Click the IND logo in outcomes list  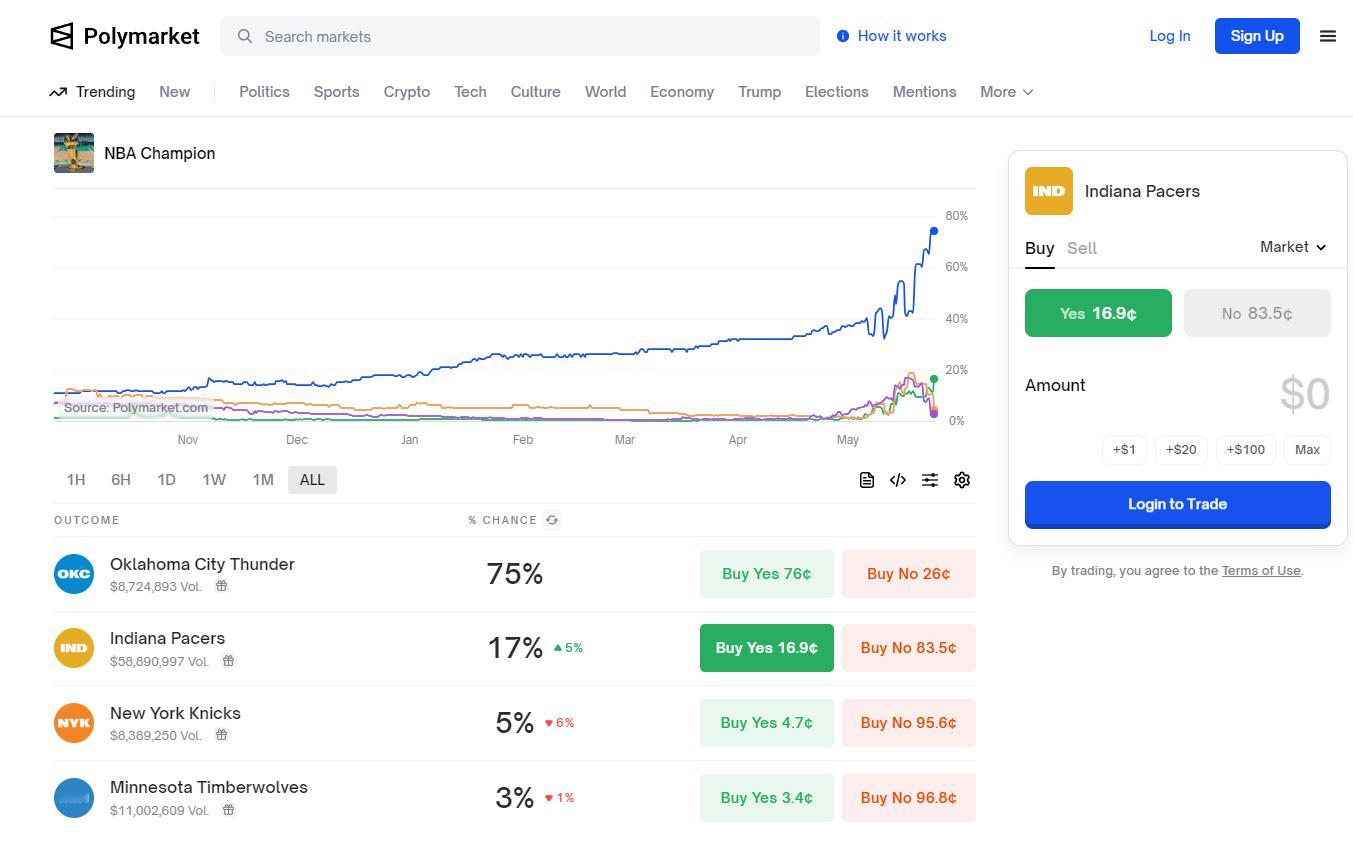click(74, 648)
